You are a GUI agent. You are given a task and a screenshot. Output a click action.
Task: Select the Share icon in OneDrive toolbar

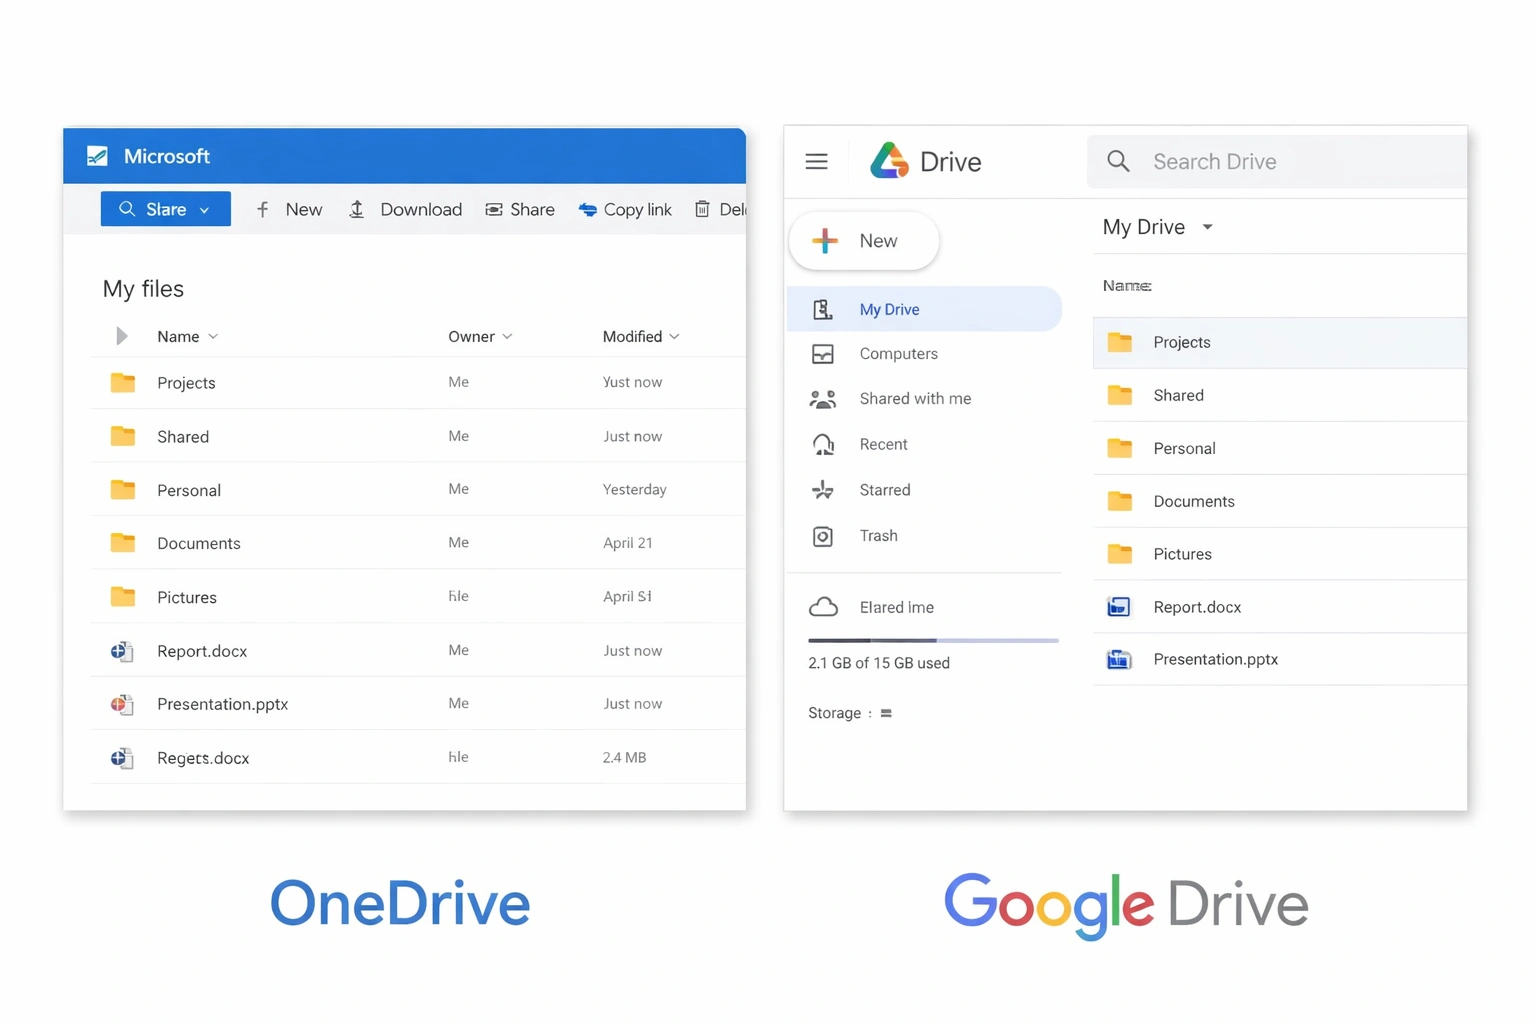(x=495, y=209)
